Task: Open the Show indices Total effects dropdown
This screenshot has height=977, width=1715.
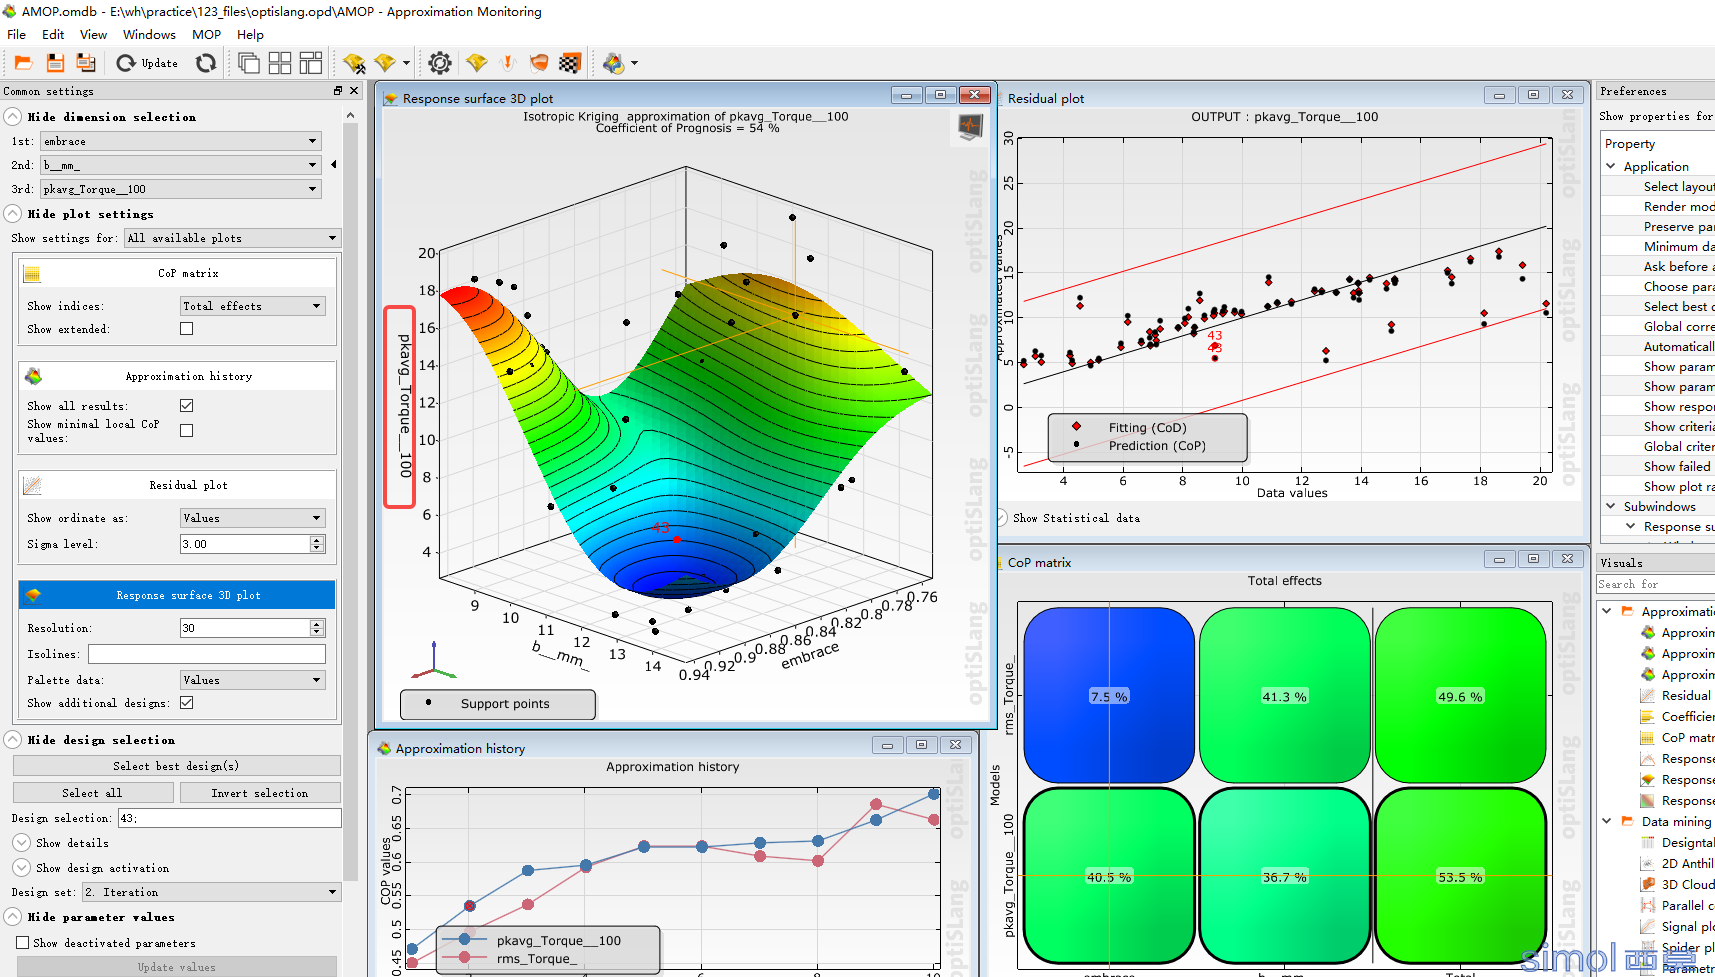Action: [253, 306]
